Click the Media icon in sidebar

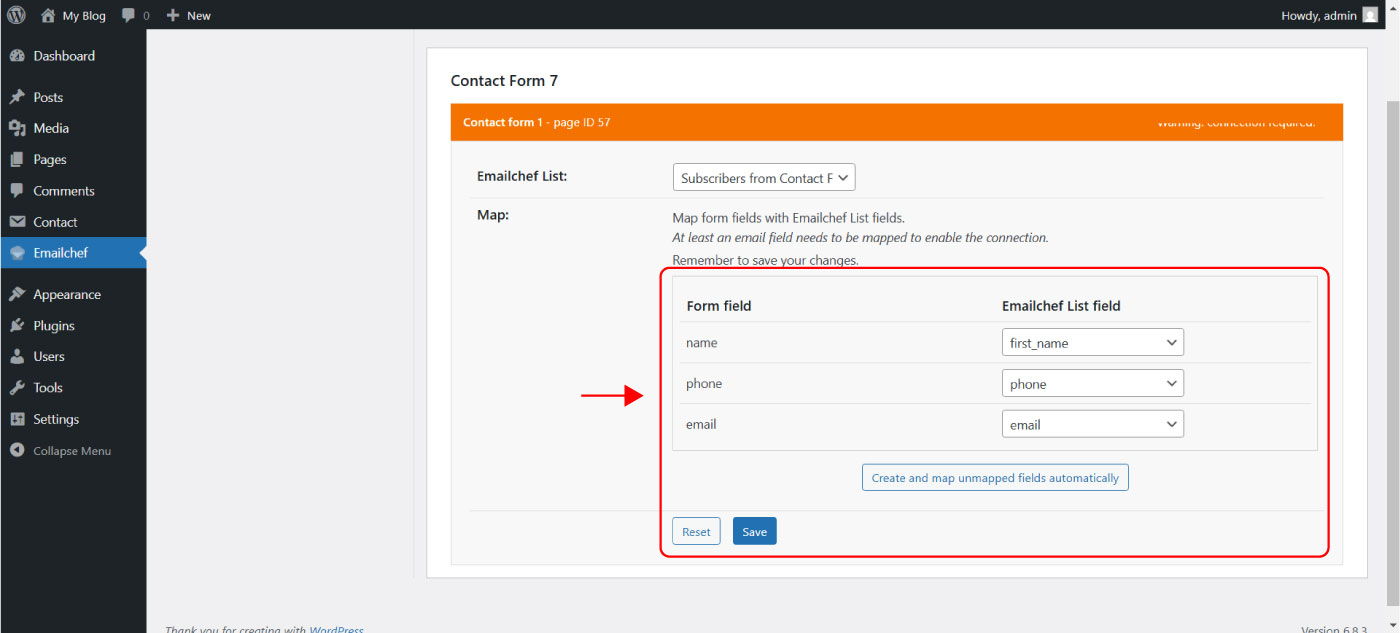point(17,128)
